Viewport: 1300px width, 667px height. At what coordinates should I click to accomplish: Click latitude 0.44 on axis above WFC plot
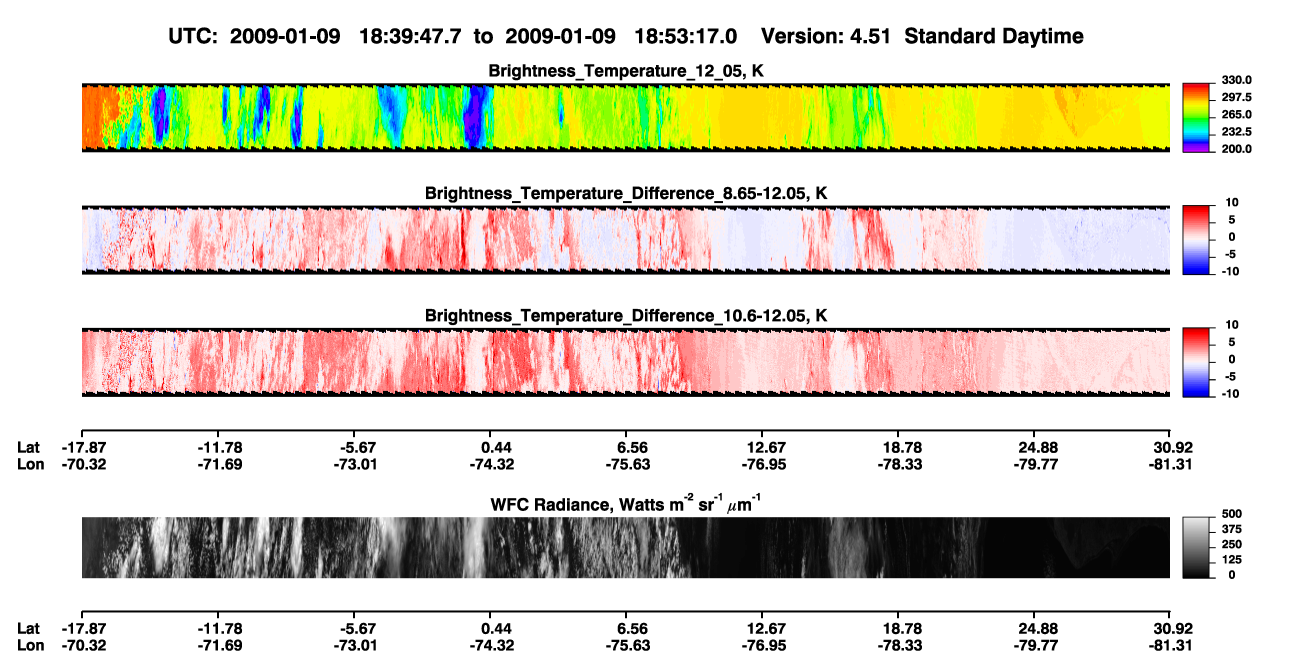pos(496,447)
